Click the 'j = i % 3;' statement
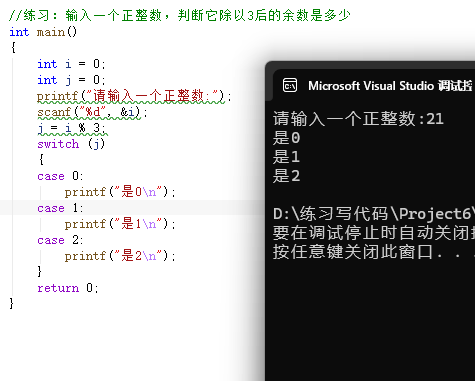This screenshot has height=381, width=475. [72, 128]
